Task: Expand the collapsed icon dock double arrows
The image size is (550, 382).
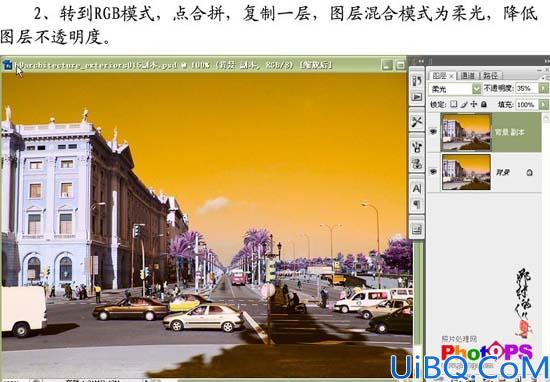Action: tap(420, 61)
